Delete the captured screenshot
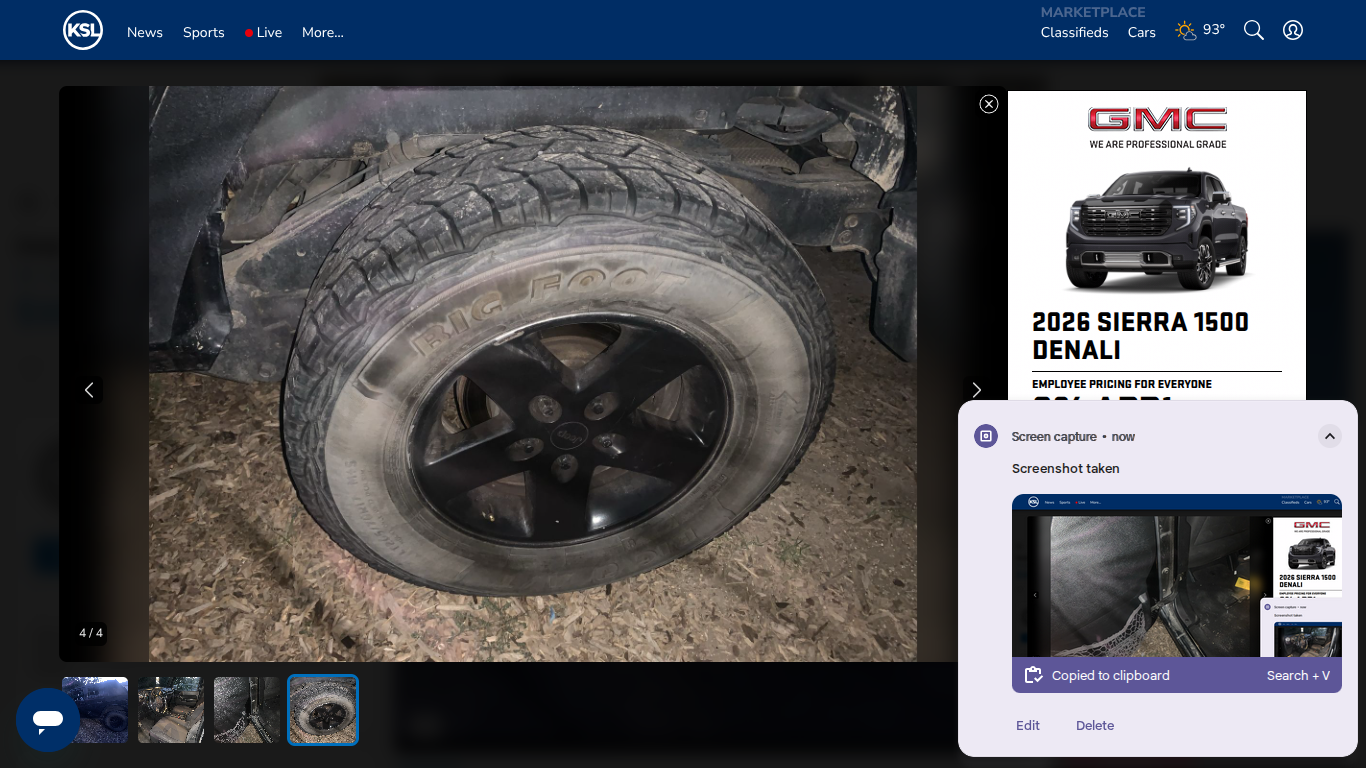 click(1095, 725)
